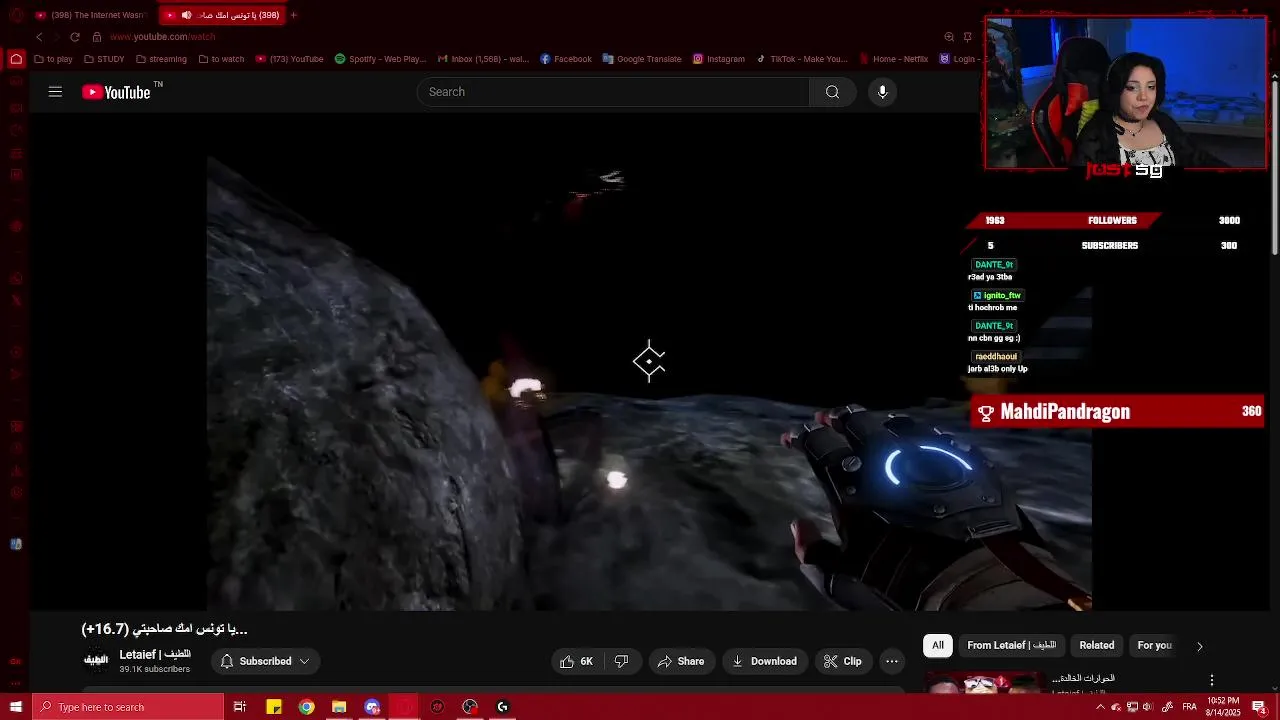Open the zoom magnifier in address bar
Screen dimensions: 1280x720
point(949,37)
